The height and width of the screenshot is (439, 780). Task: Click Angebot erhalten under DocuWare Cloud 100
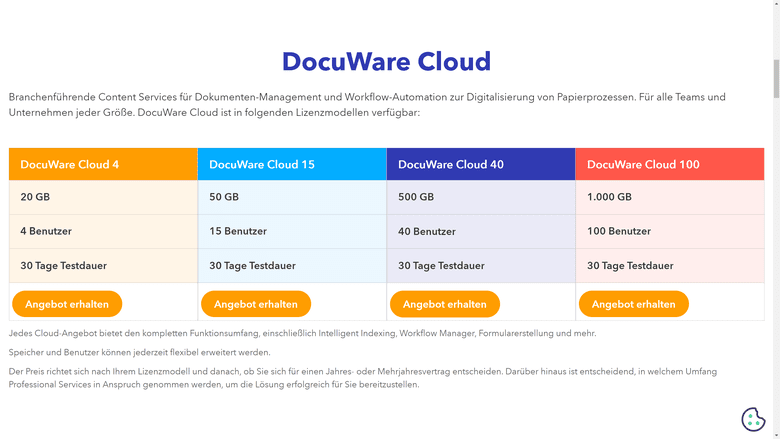click(x=634, y=304)
